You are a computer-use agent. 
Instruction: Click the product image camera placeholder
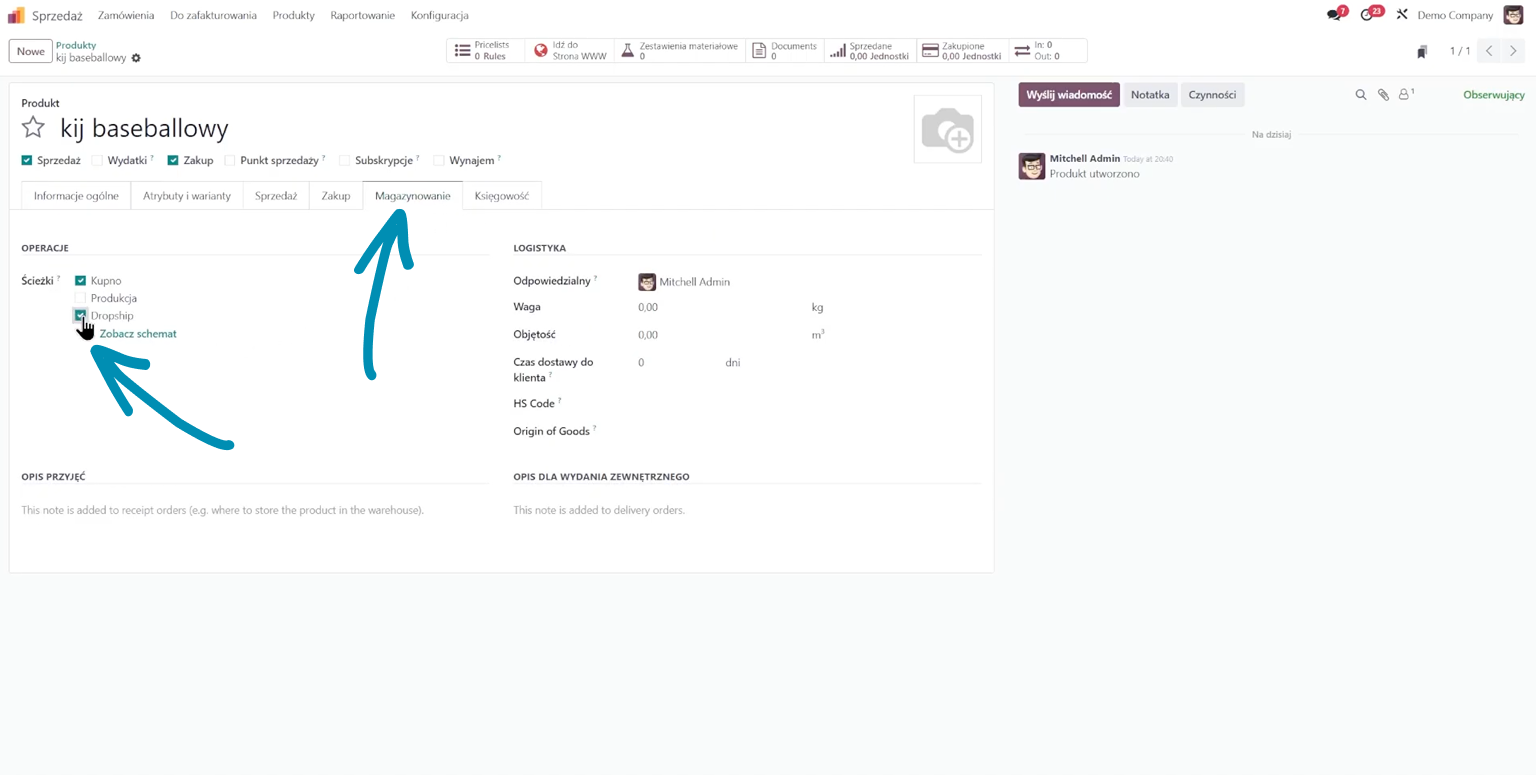[x=947, y=129]
